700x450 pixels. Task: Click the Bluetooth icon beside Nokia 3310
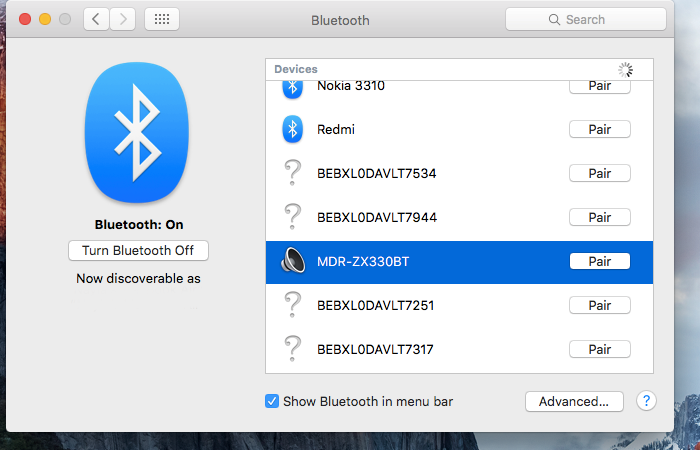point(292,88)
